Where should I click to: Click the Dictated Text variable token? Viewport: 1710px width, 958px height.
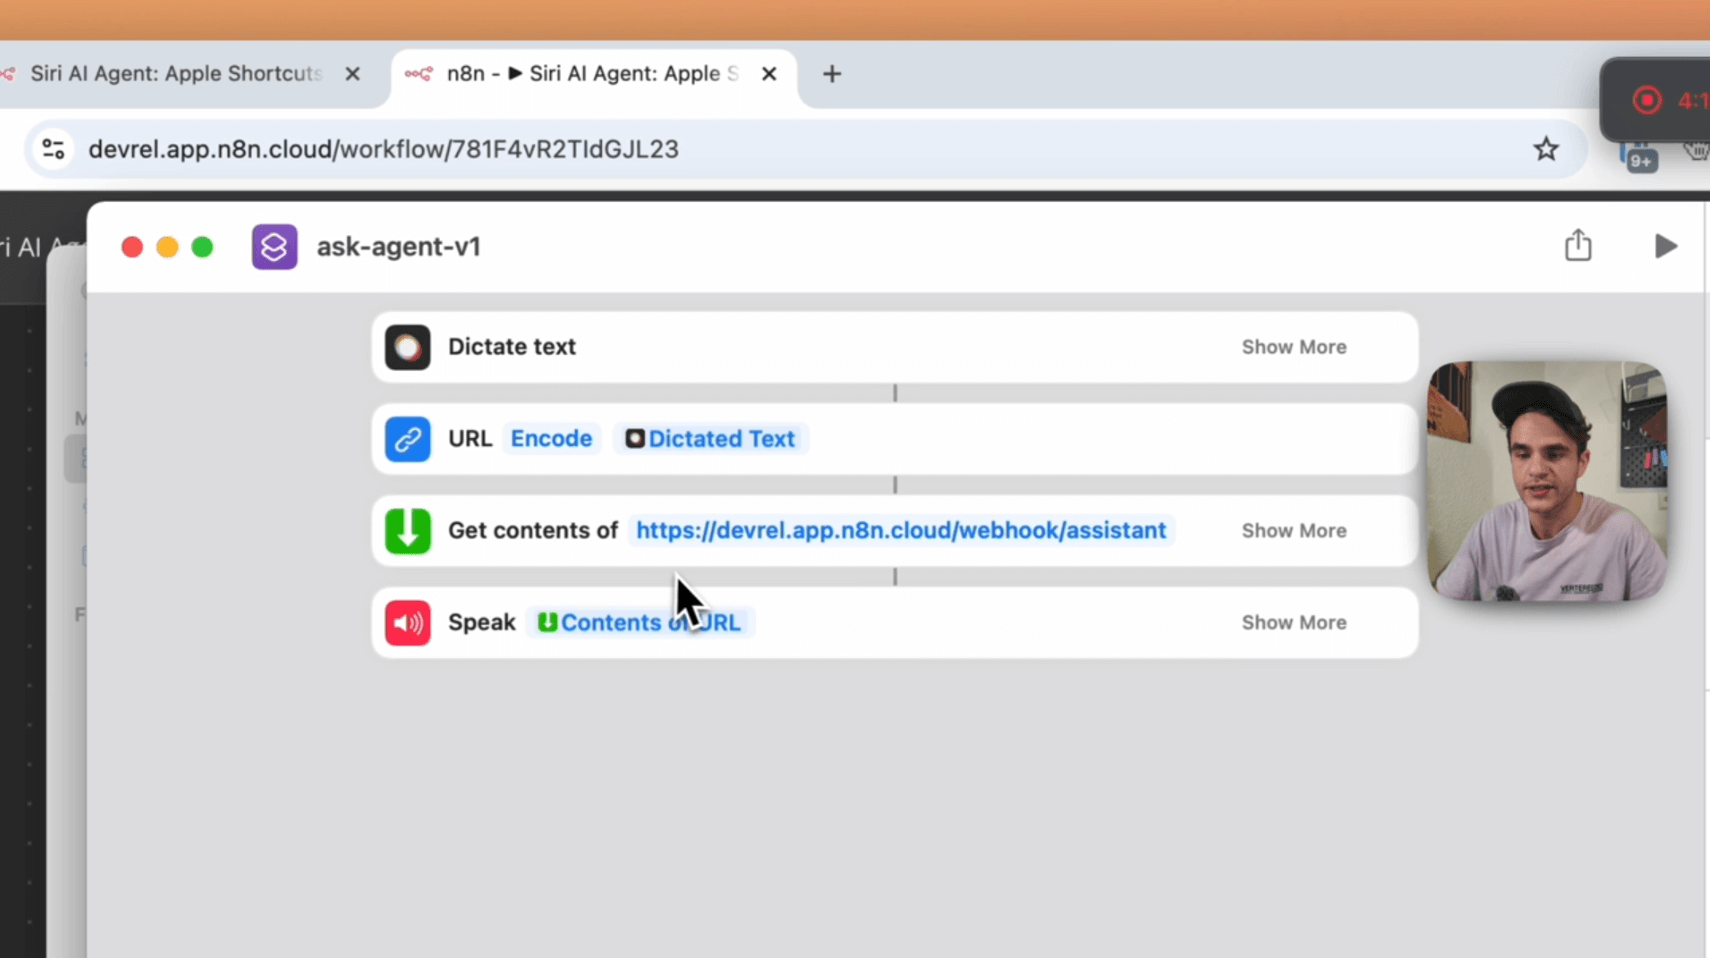tap(710, 439)
